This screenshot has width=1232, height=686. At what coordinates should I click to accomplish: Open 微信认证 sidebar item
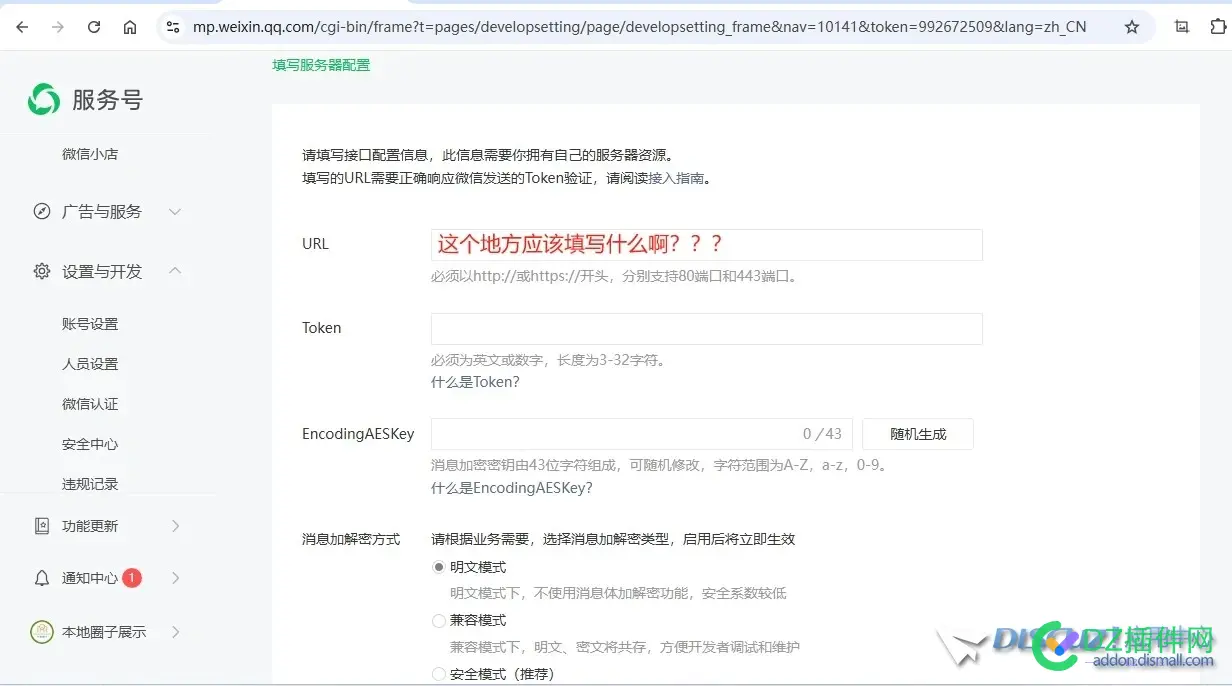[90, 404]
